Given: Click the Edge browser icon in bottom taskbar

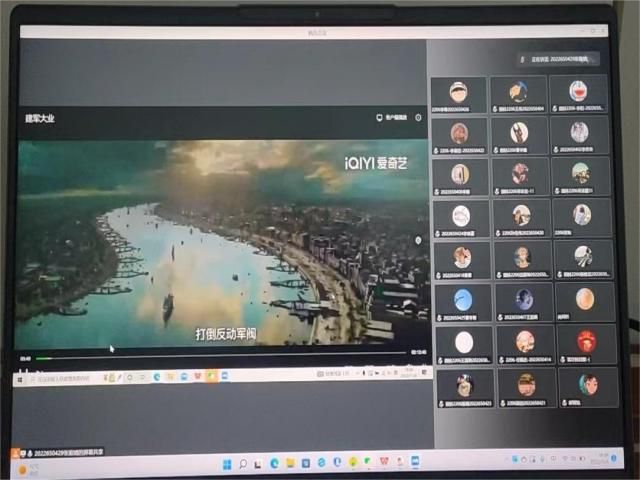Looking at the screenshot, I should pyautogui.click(x=274, y=463).
